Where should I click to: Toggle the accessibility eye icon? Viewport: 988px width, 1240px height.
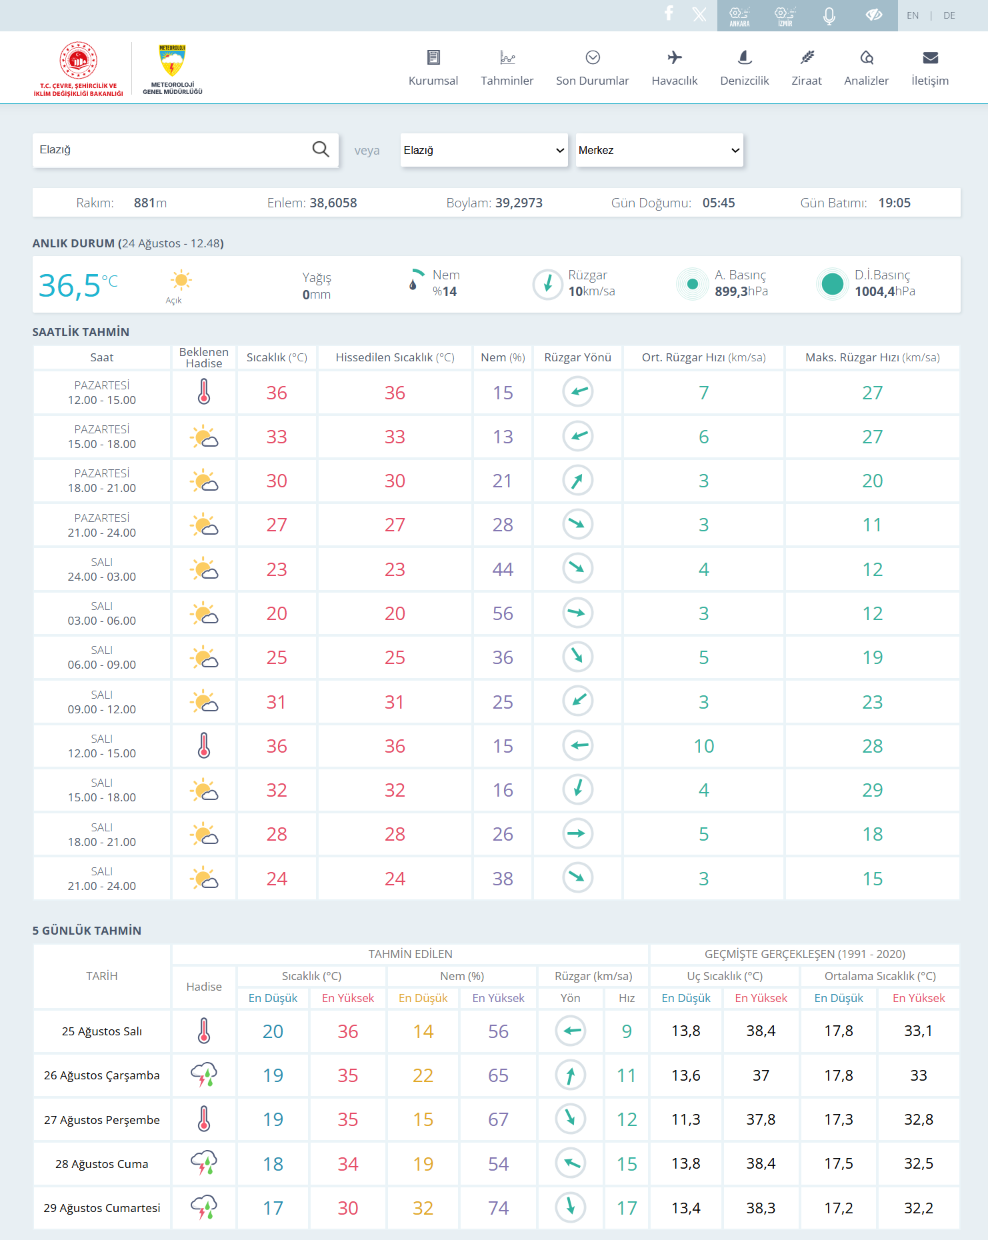[874, 15]
